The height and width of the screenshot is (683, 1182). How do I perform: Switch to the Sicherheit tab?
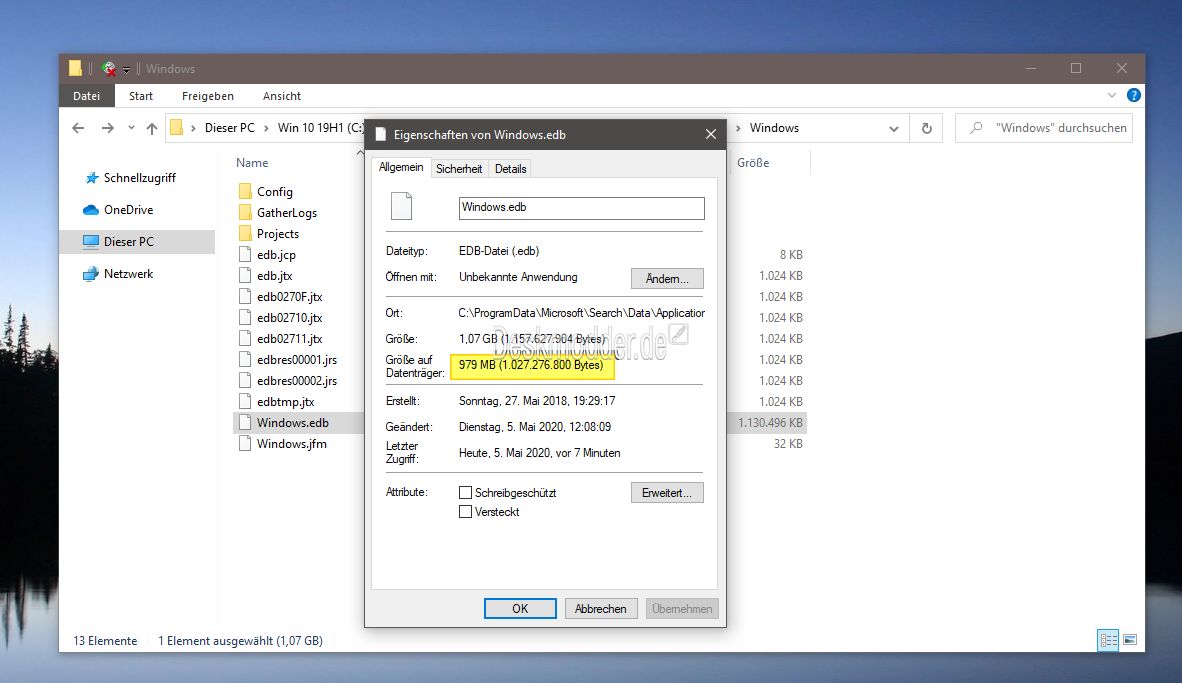[459, 169]
